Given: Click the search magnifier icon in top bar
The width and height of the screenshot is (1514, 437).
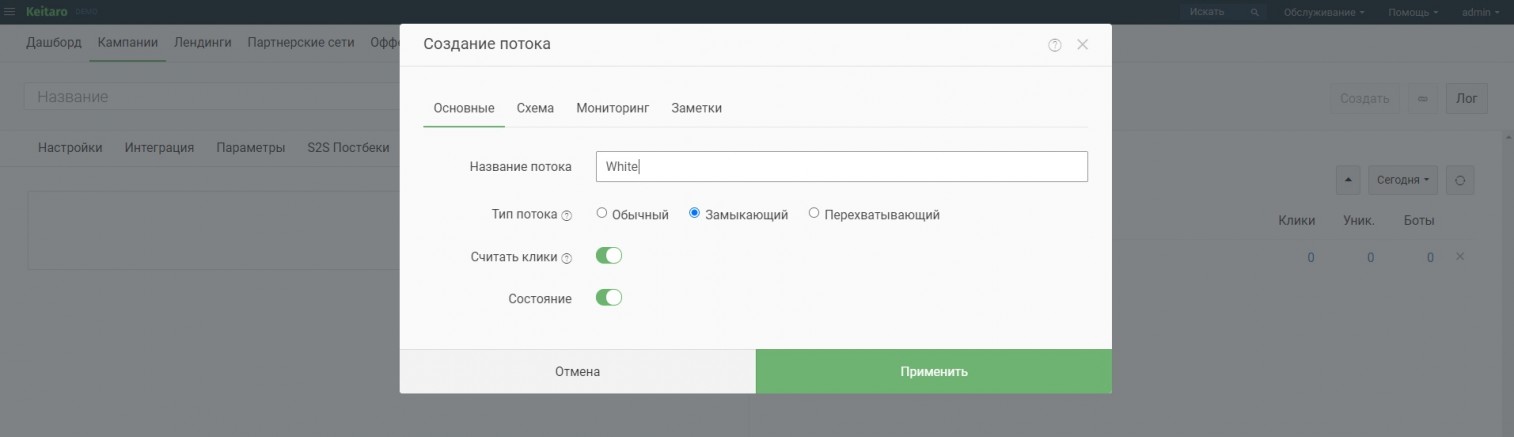Looking at the screenshot, I should (x=1255, y=12).
